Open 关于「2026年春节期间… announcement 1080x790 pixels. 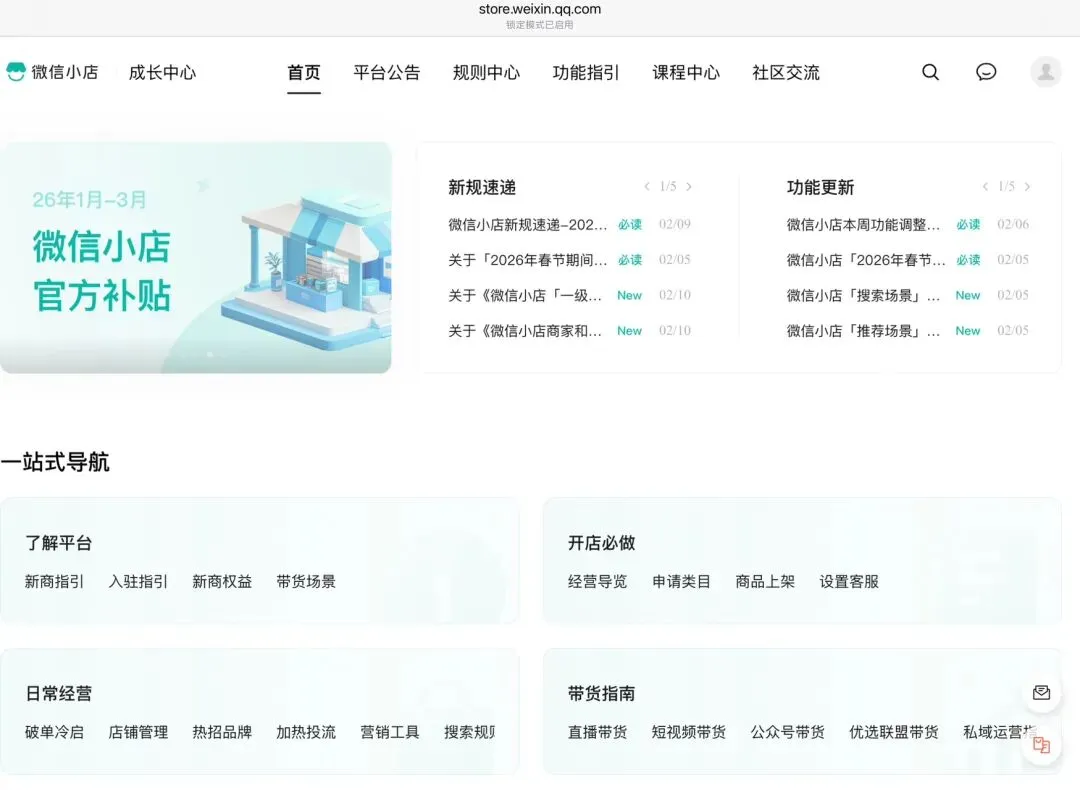click(x=528, y=260)
